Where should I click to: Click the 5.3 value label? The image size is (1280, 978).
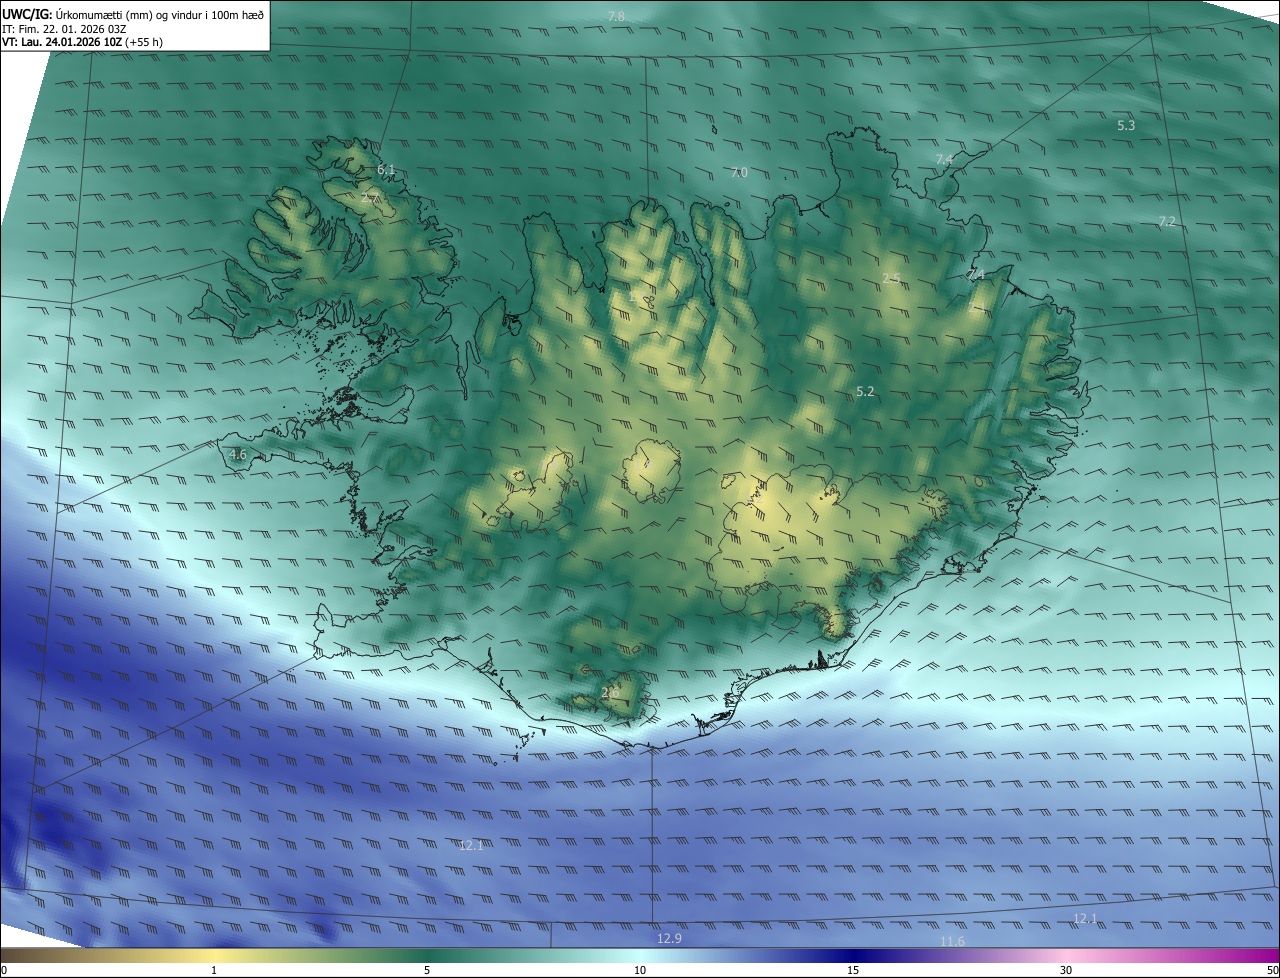click(x=1126, y=126)
